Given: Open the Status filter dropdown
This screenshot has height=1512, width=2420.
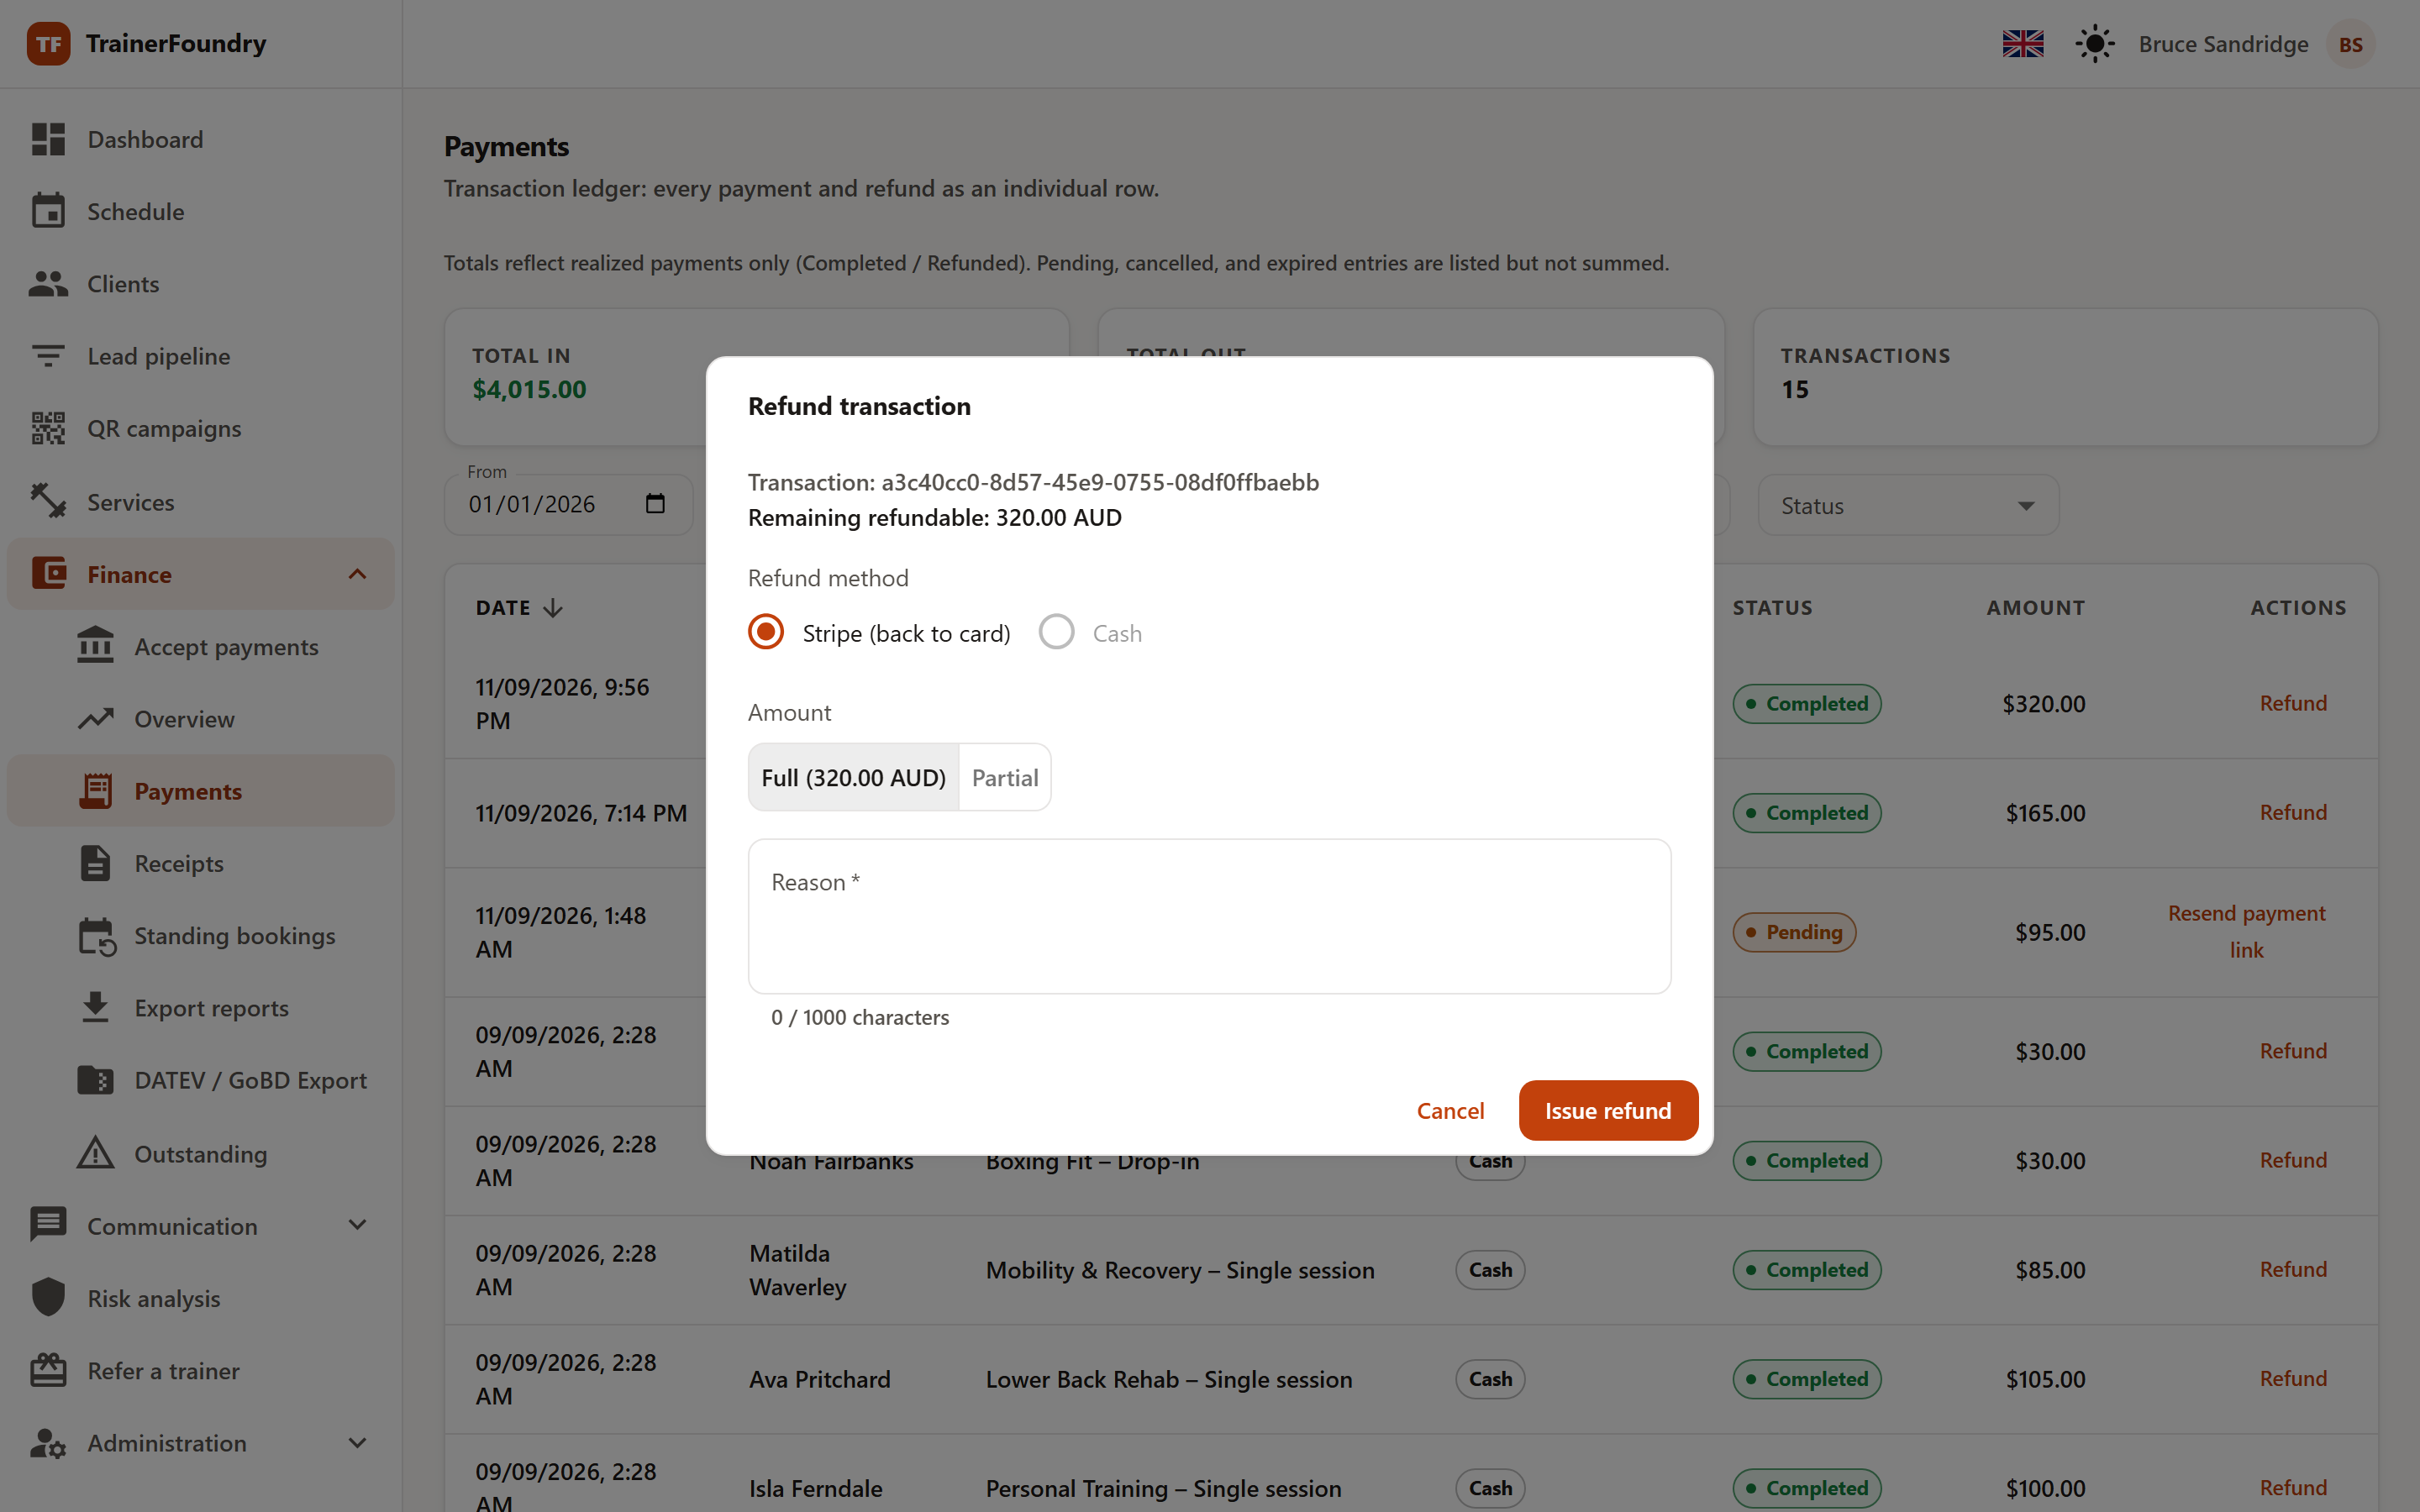Looking at the screenshot, I should coord(1908,505).
